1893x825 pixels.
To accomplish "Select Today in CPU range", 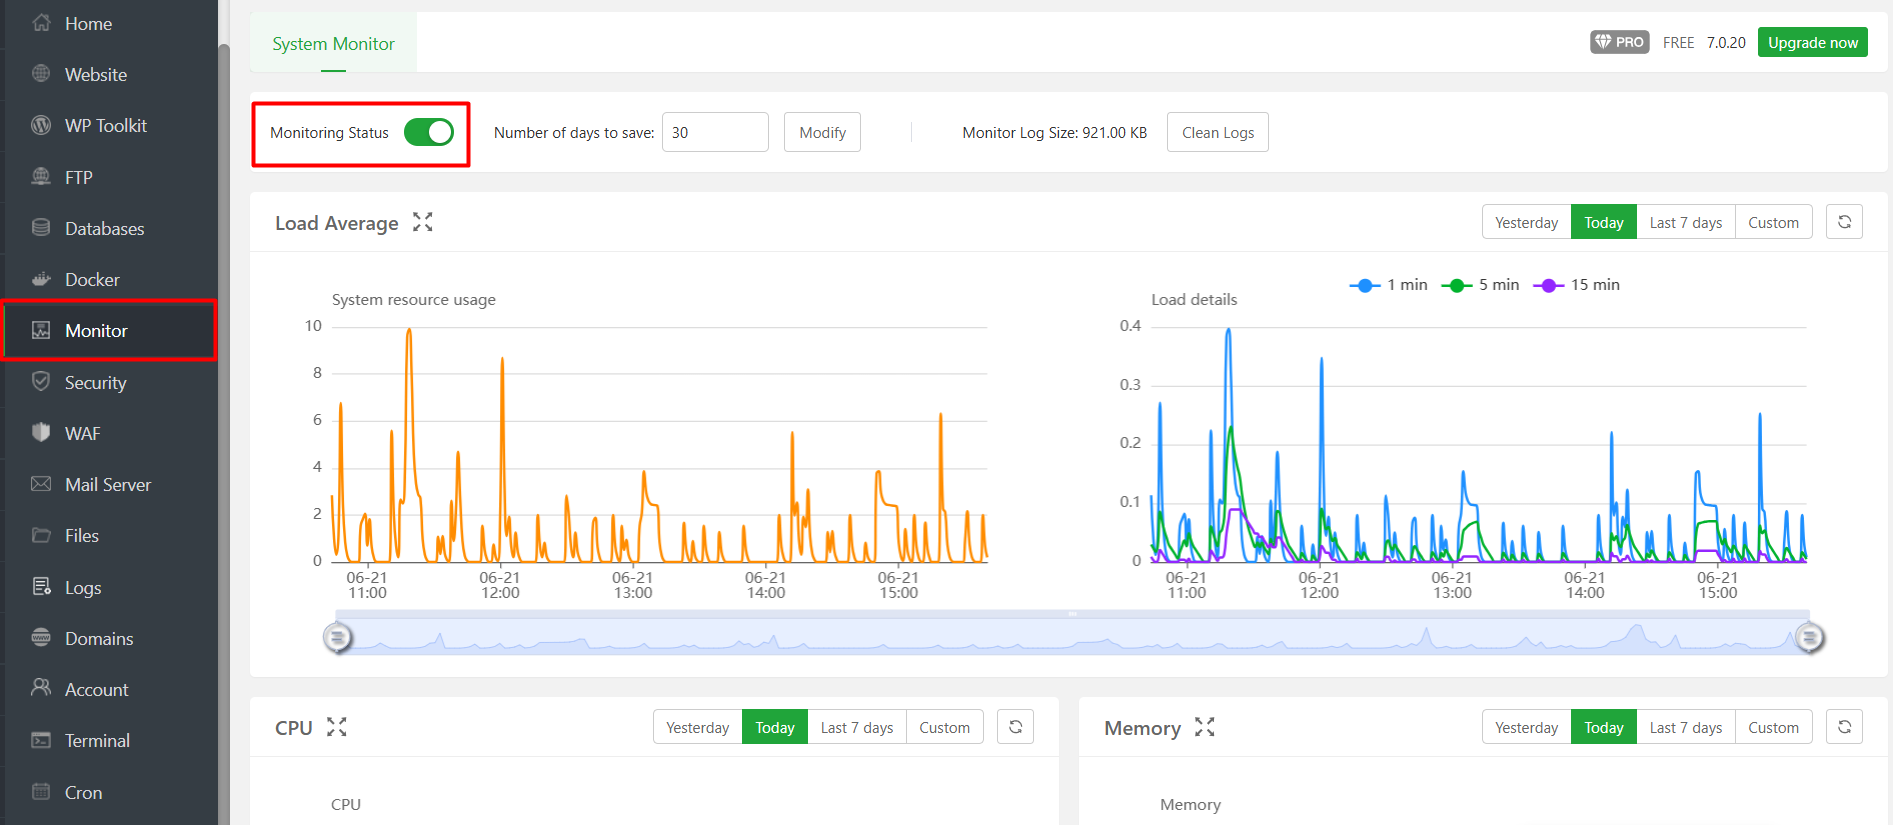I will point(774,727).
